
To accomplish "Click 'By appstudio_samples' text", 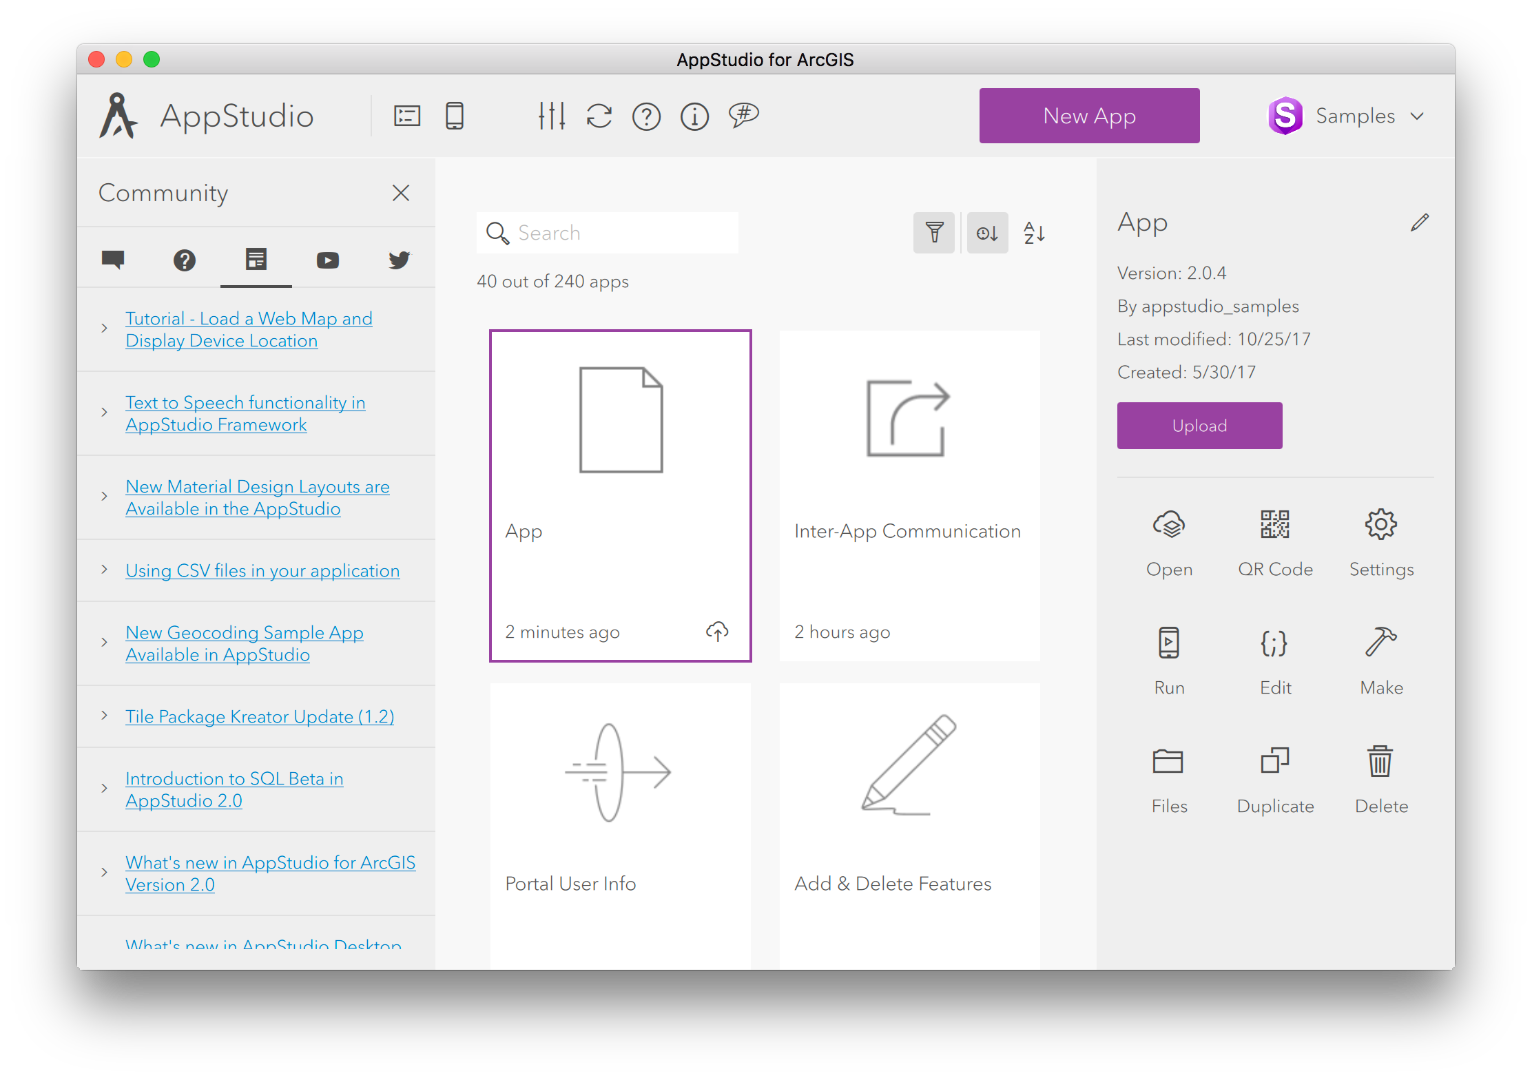I will 1208,307.
